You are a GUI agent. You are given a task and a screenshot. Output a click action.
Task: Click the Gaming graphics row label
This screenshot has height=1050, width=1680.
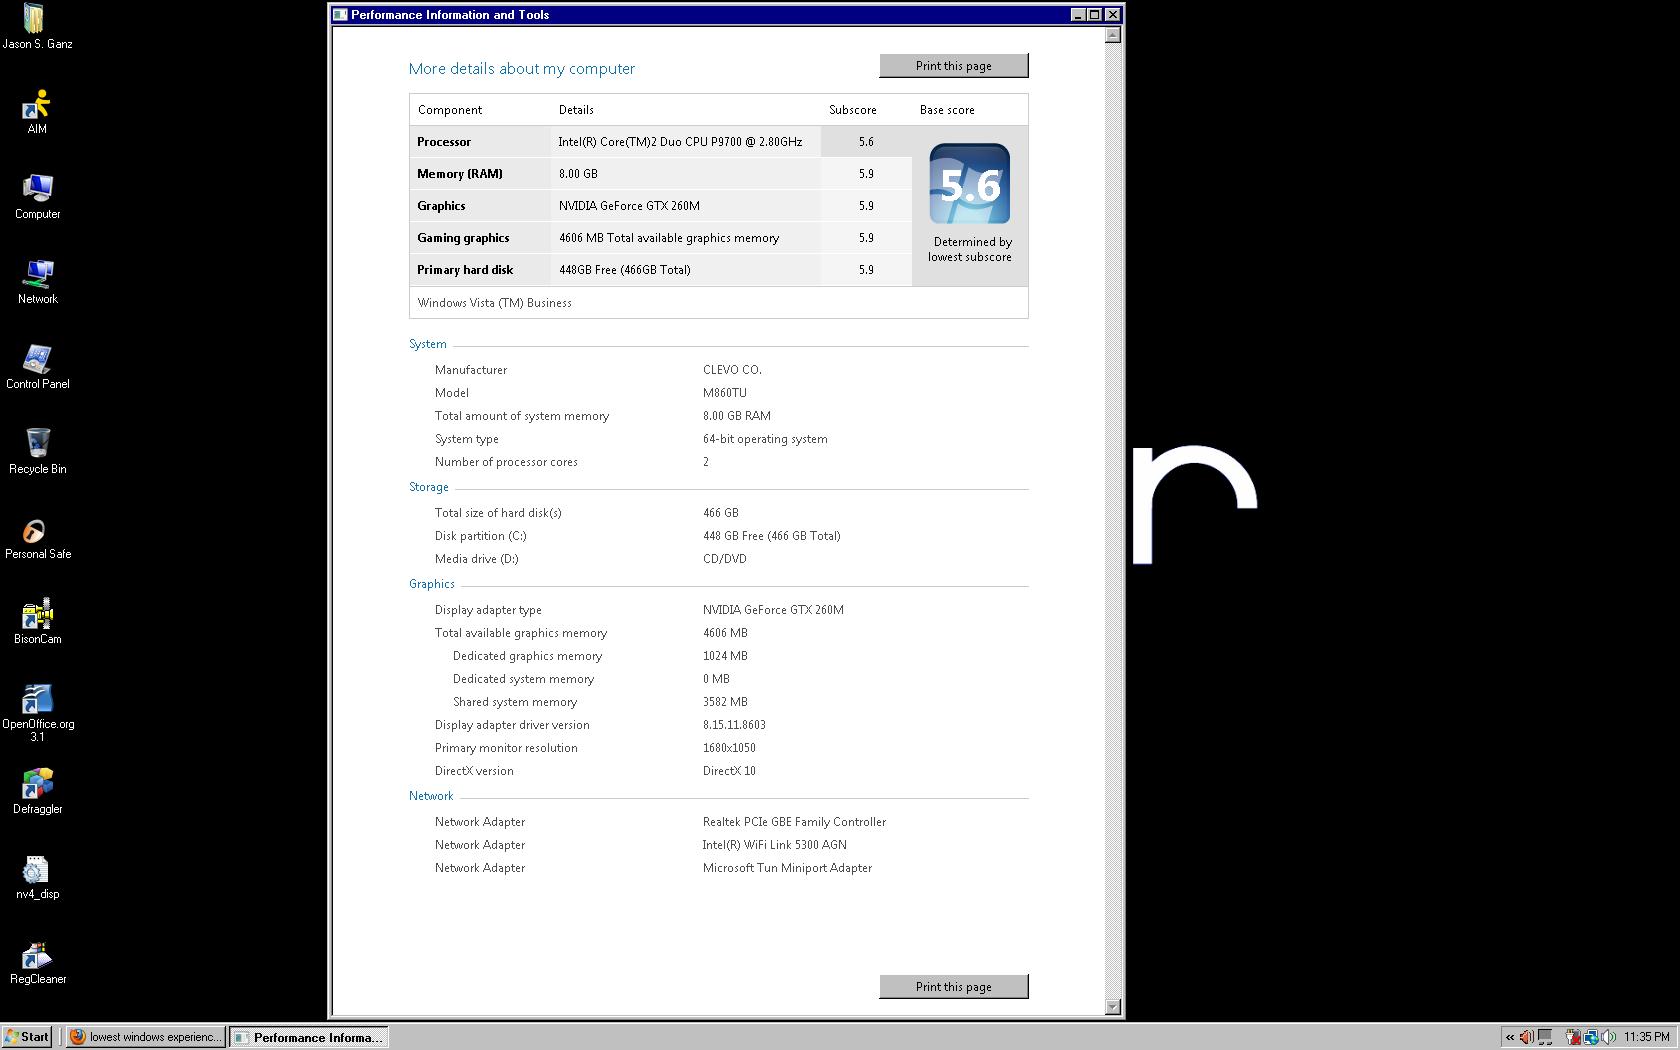[x=463, y=238]
